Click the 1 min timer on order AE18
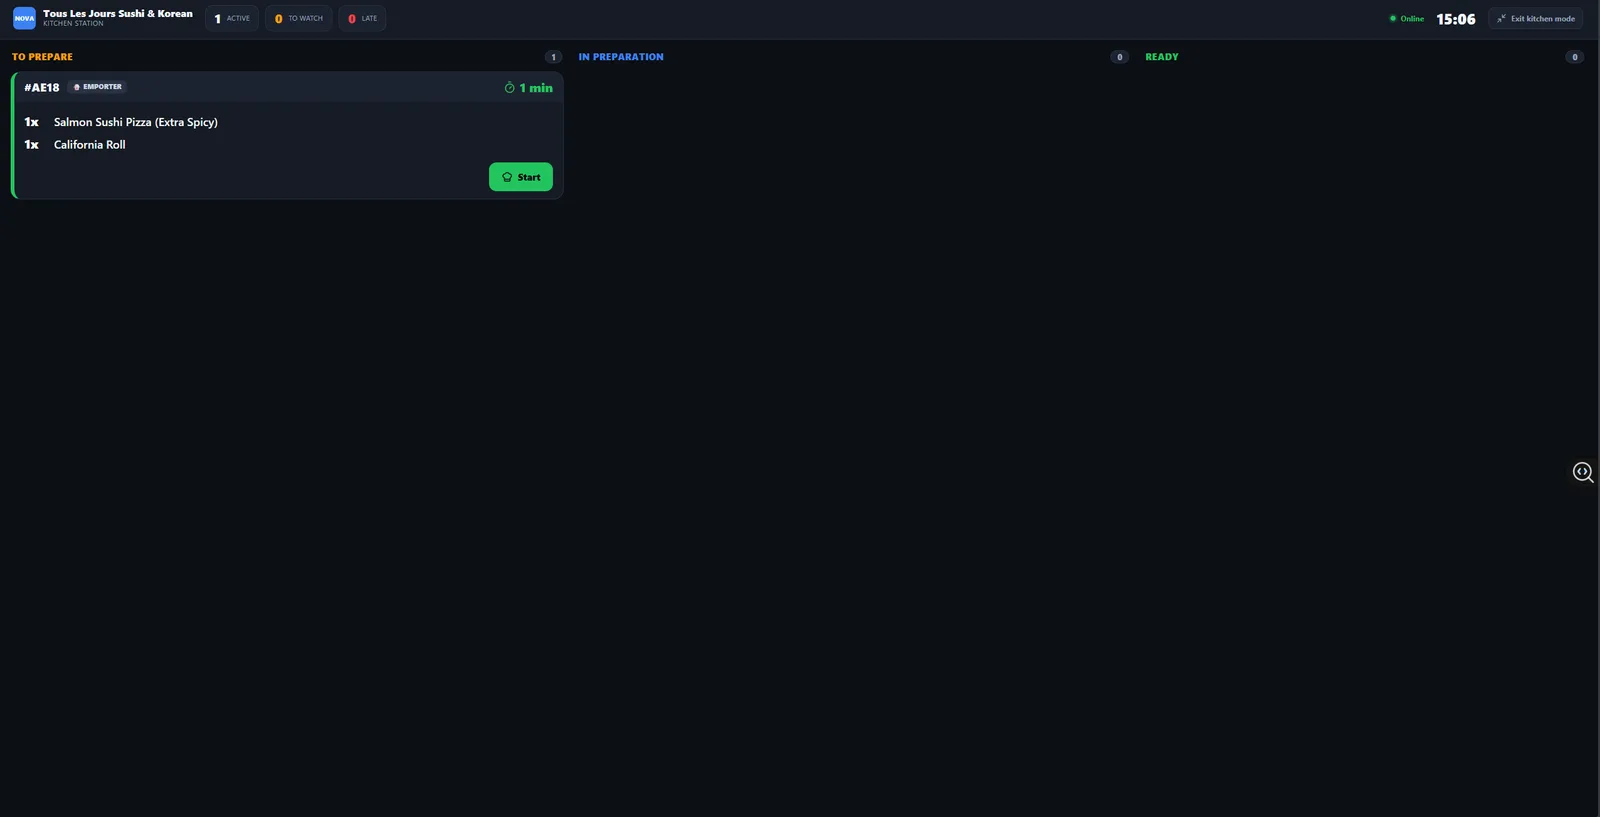 pos(528,88)
